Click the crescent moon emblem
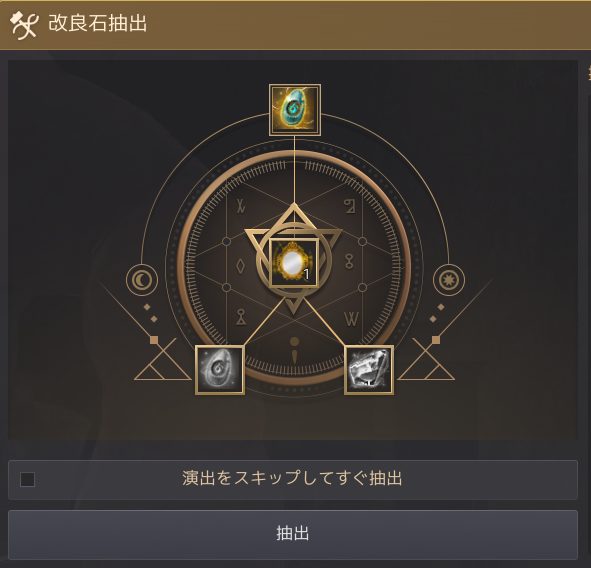The height and width of the screenshot is (568, 591). coord(142,280)
